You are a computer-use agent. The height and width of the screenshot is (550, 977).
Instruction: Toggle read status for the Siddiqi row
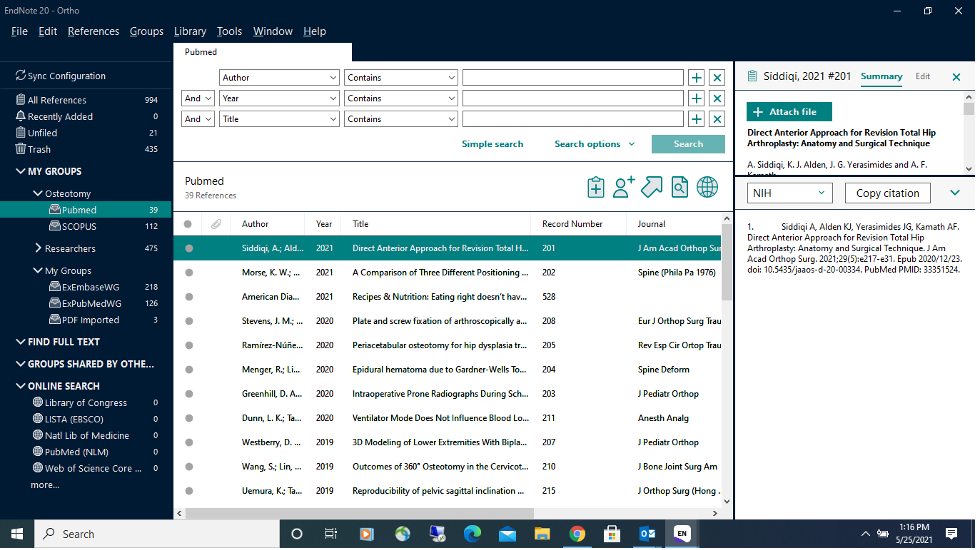(x=189, y=248)
